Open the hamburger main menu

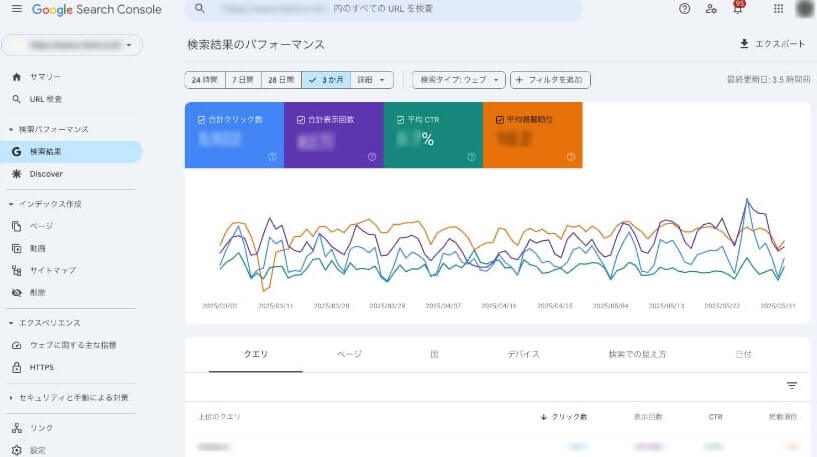click(17, 9)
